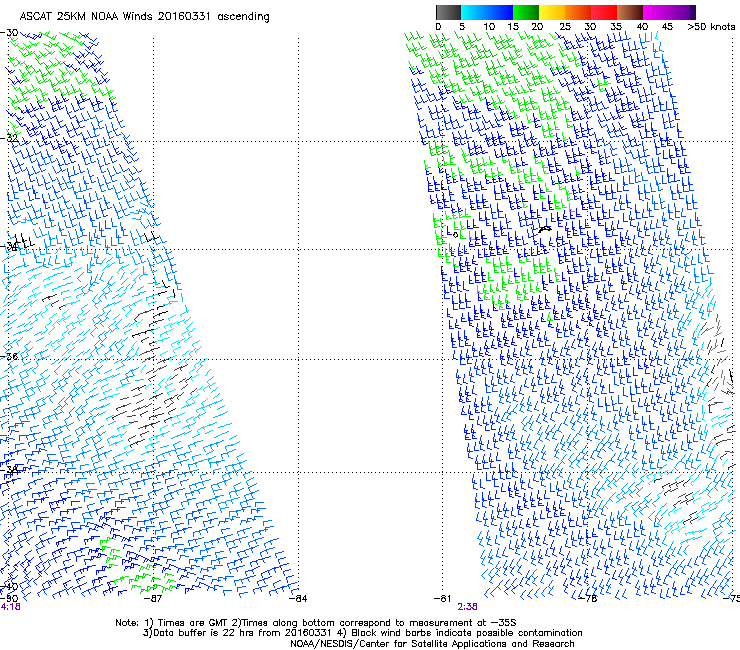This screenshot has width=740, height=650.
Task: Click the '-32' latitude axis label
Action: click(9, 138)
